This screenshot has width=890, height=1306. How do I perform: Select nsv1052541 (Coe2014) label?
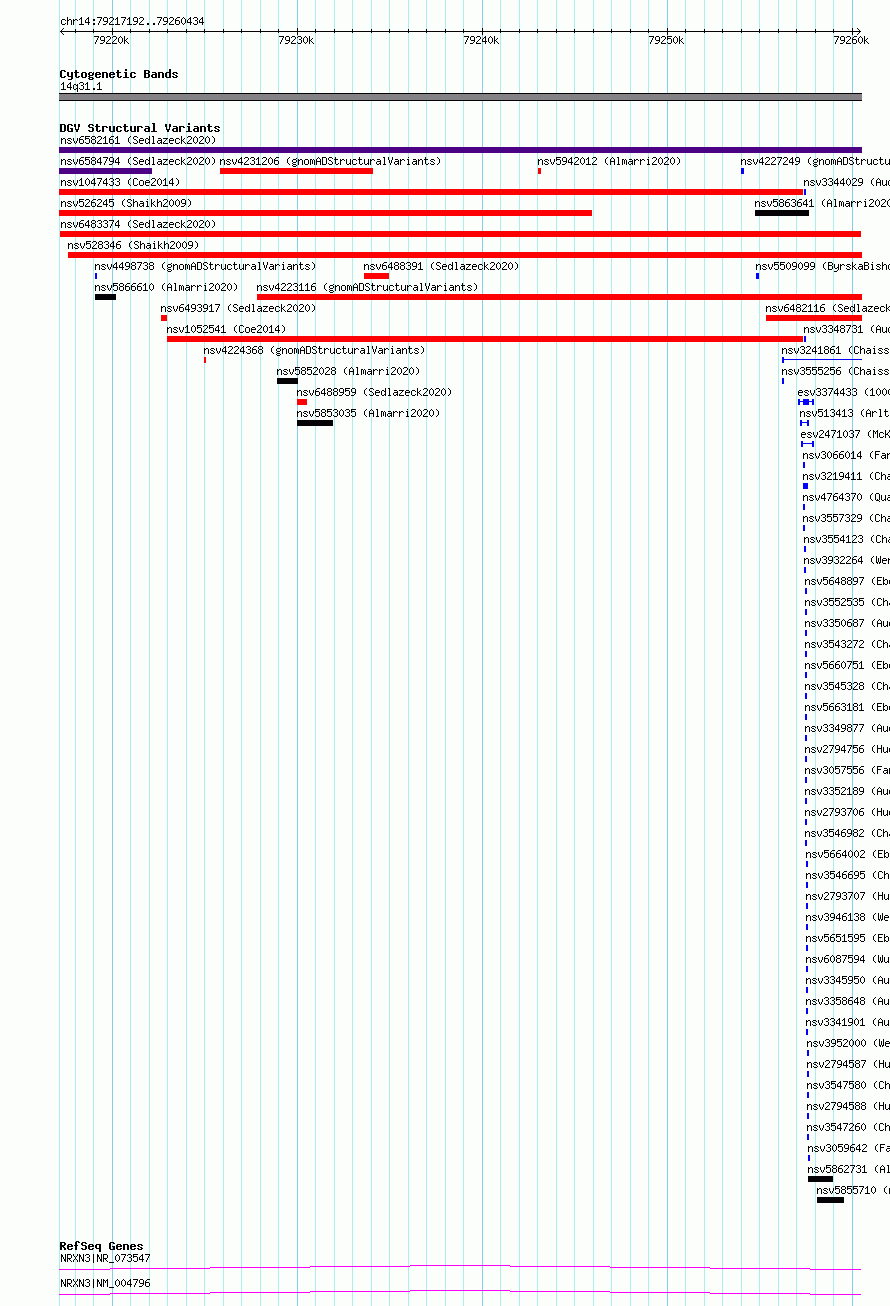(x=226, y=329)
